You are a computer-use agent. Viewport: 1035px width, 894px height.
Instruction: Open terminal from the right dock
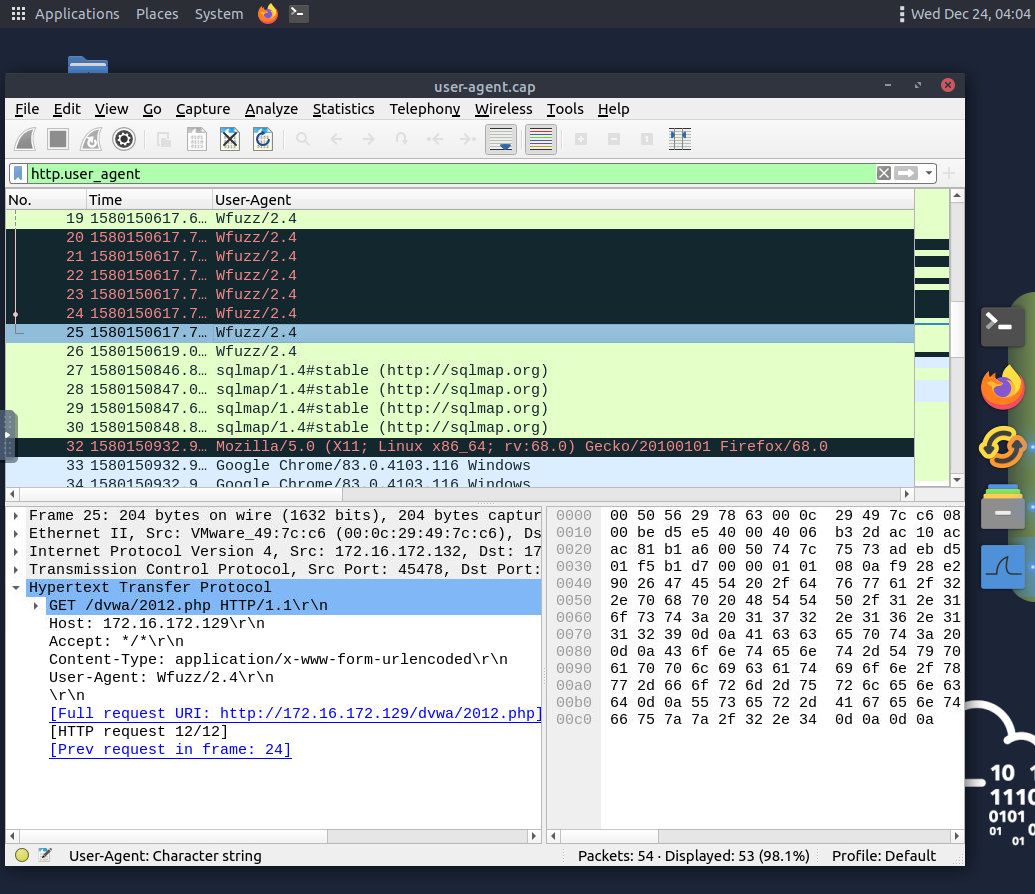[1002, 326]
